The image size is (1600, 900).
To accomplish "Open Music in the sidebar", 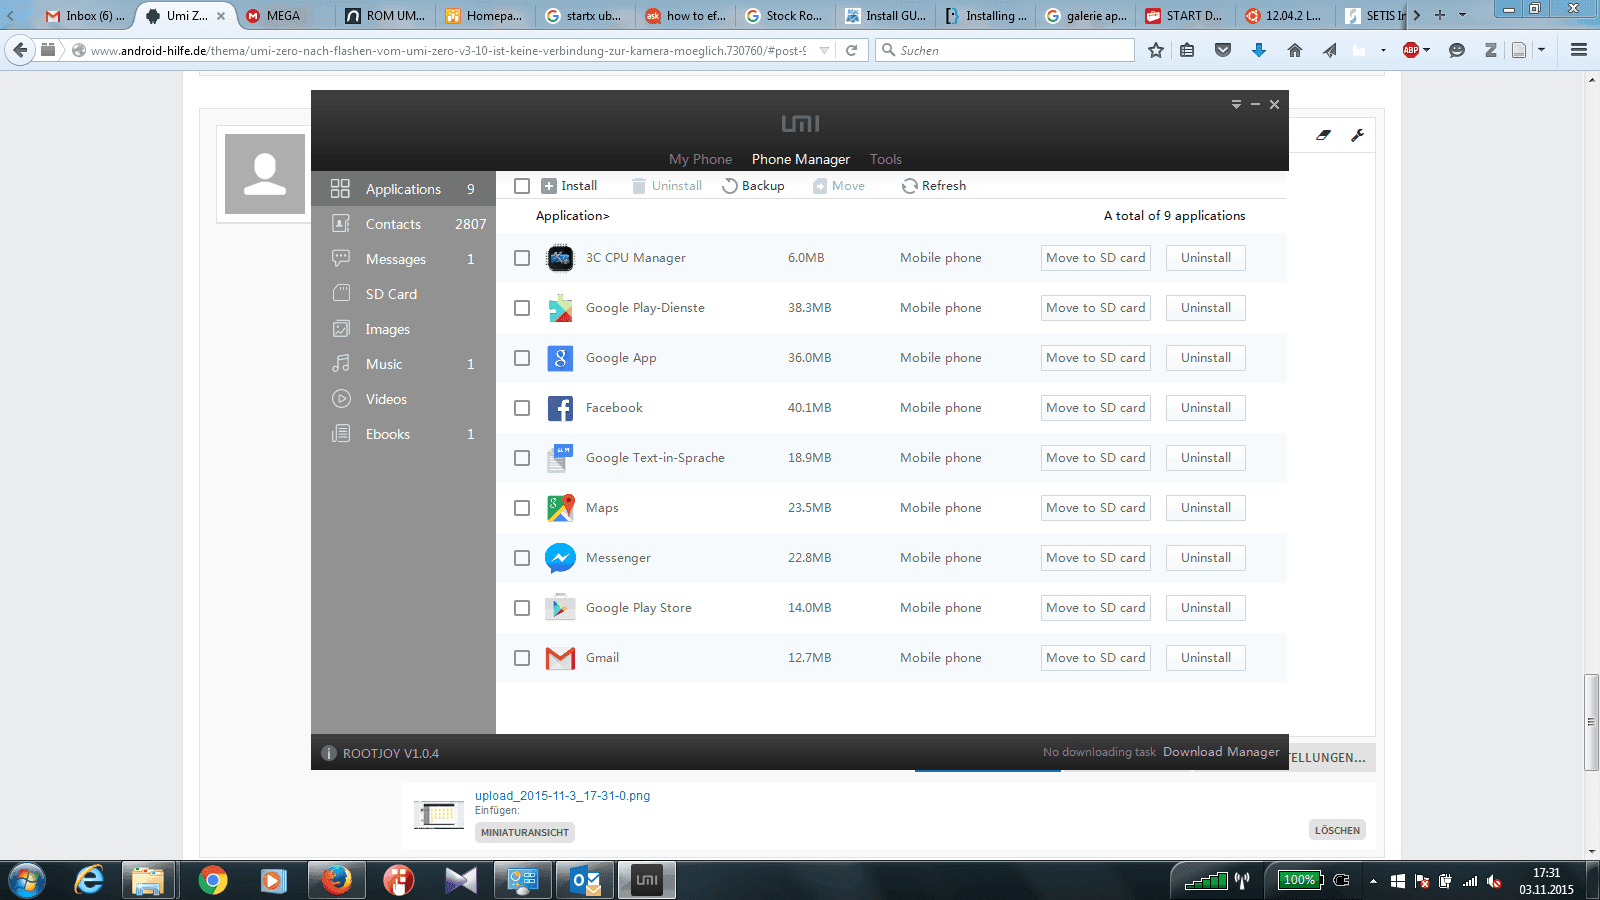I will [x=403, y=364].
